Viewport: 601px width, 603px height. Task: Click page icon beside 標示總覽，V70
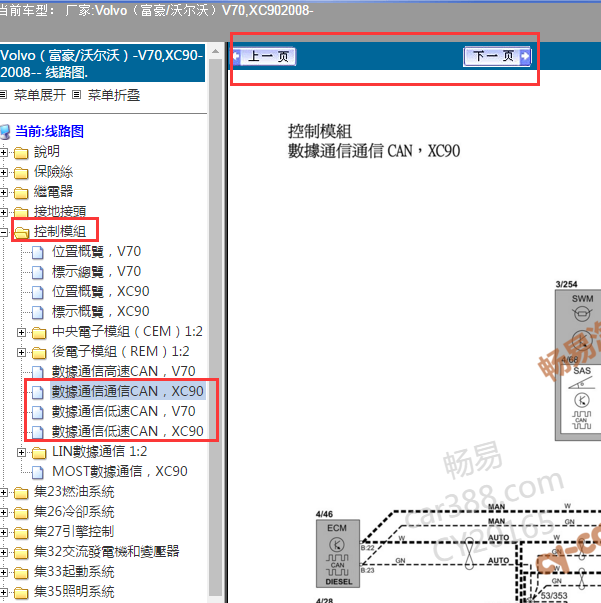pos(38,272)
